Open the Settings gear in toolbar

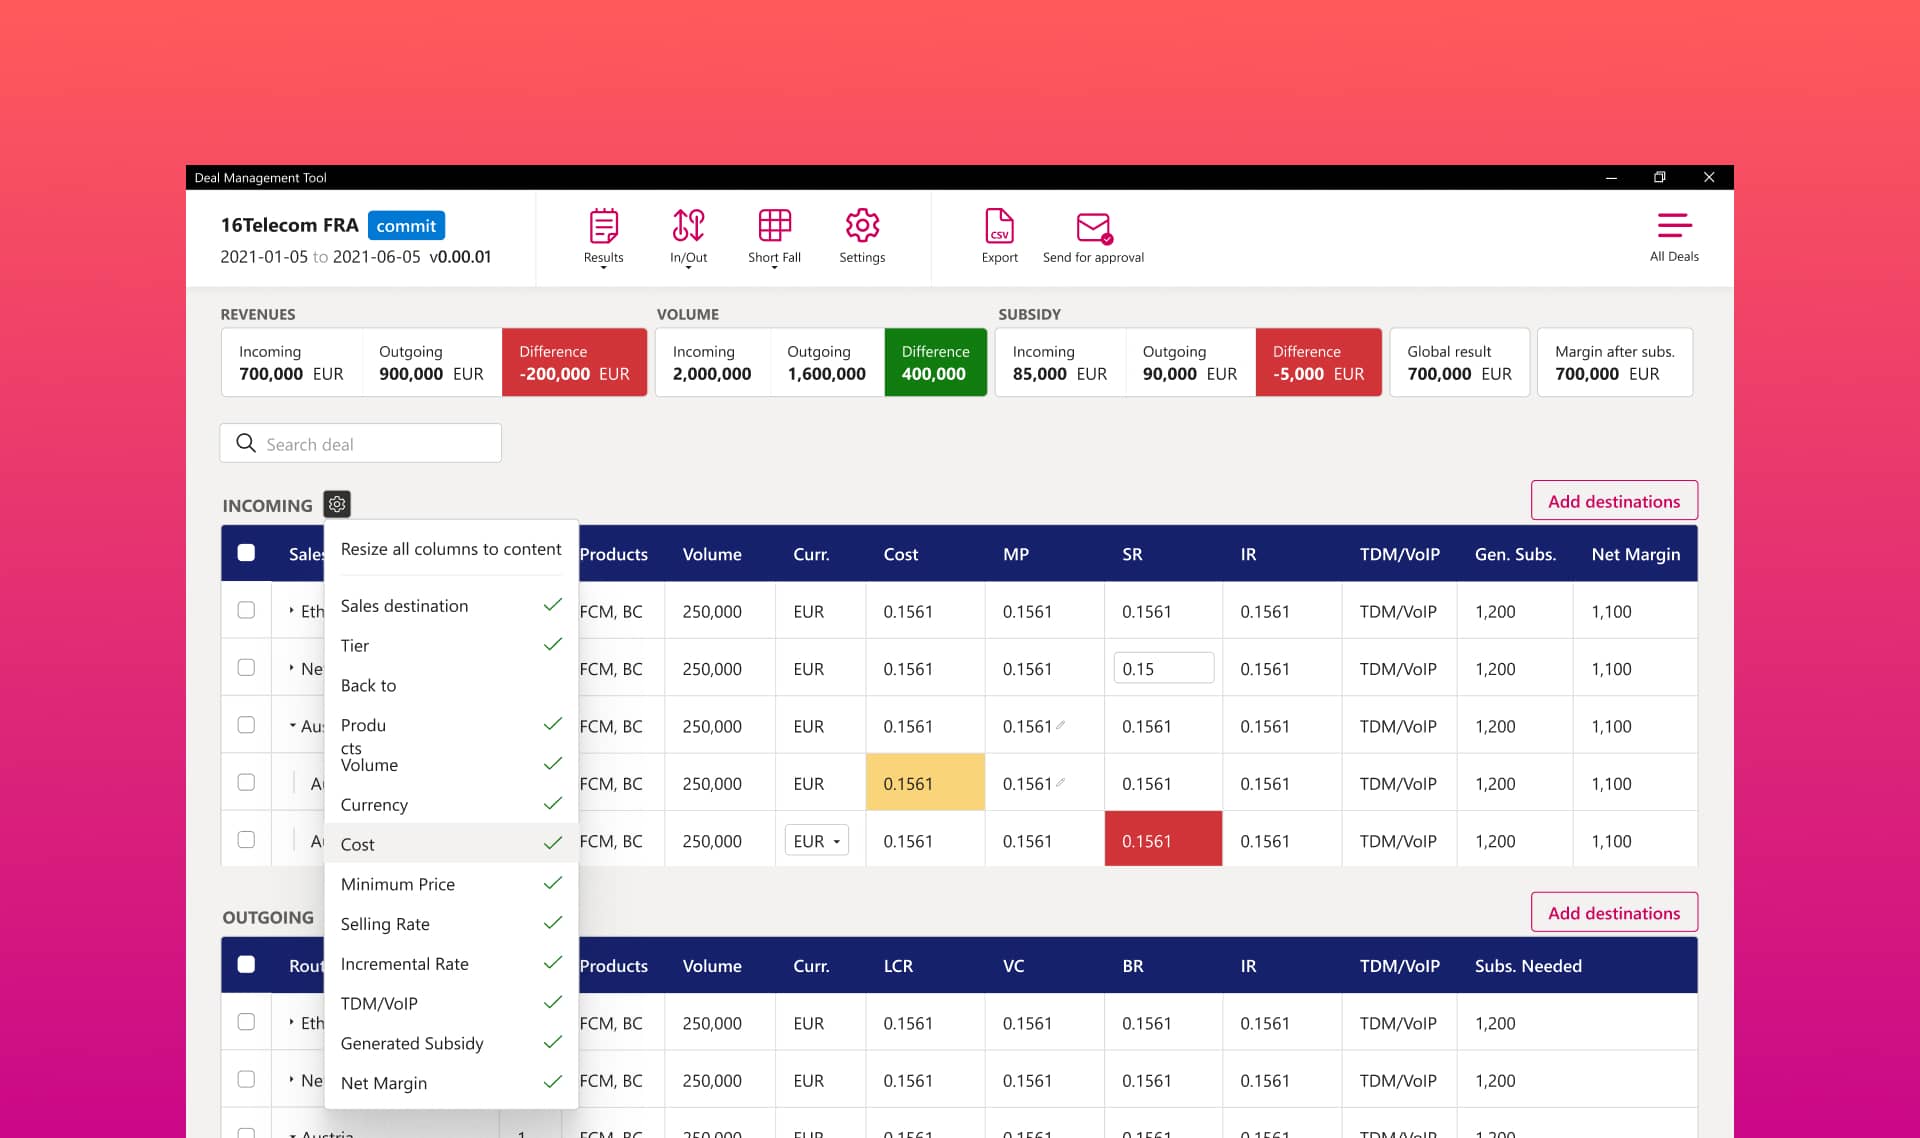[x=862, y=227]
